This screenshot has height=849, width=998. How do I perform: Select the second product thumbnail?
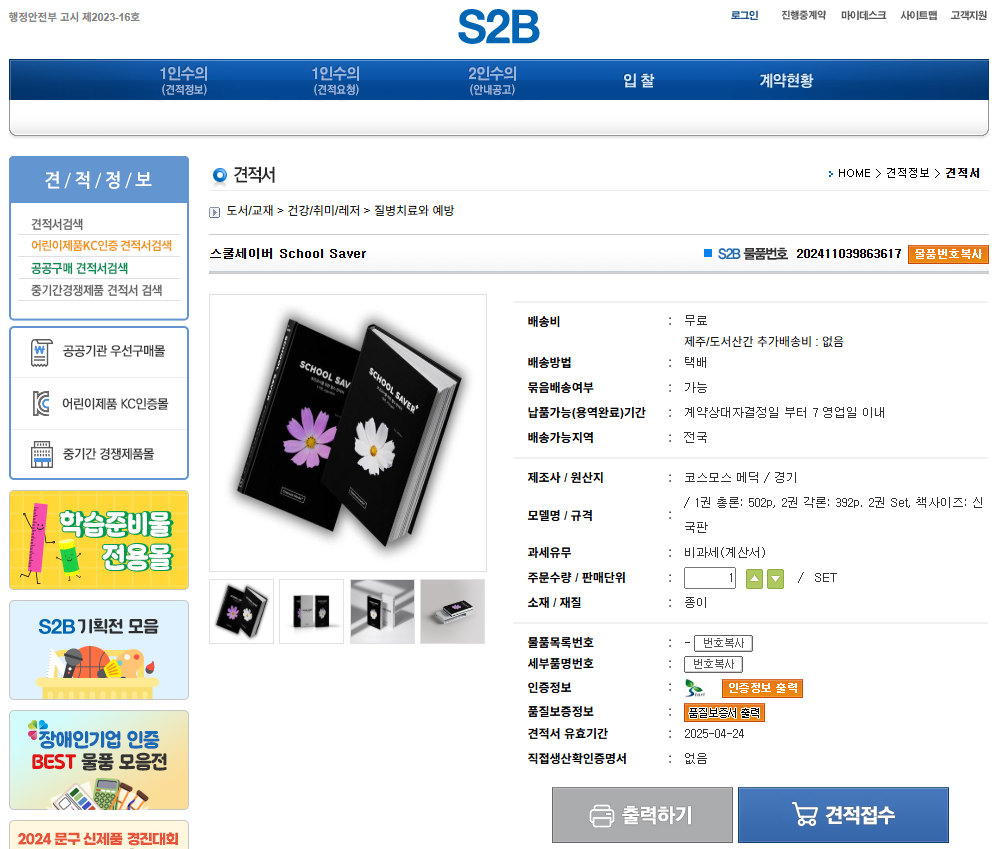pyautogui.click(x=312, y=611)
